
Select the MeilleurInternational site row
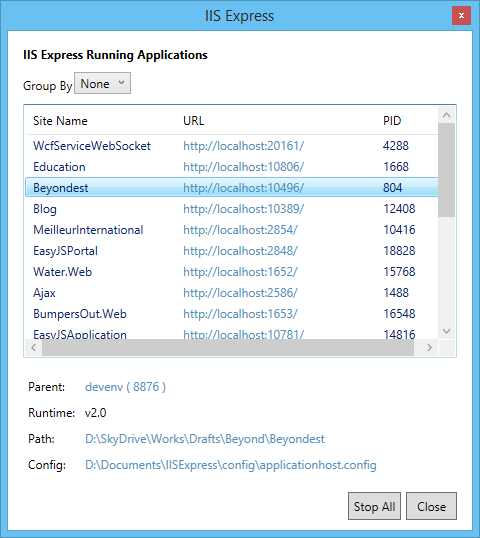click(232, 230)
